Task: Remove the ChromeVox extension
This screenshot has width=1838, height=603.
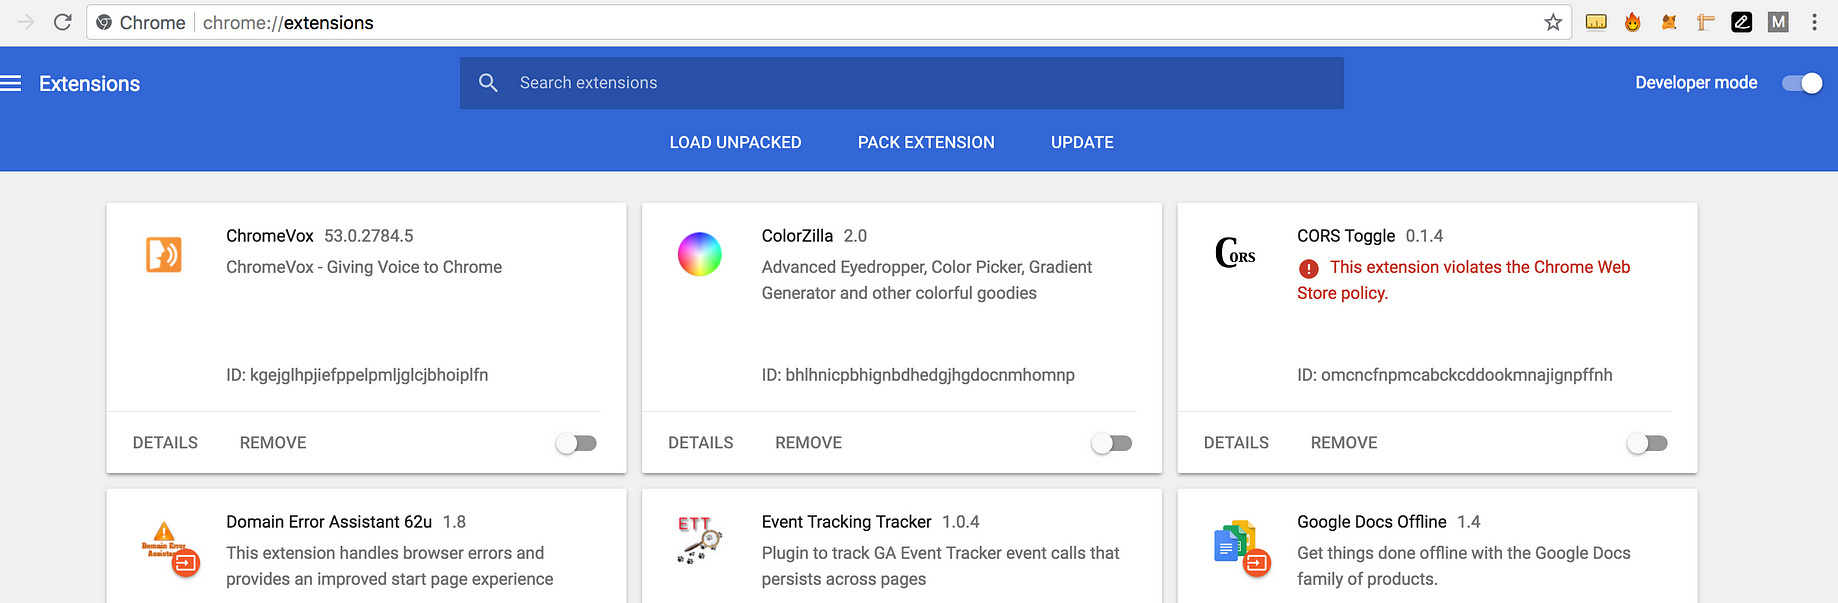Action: 273,443
